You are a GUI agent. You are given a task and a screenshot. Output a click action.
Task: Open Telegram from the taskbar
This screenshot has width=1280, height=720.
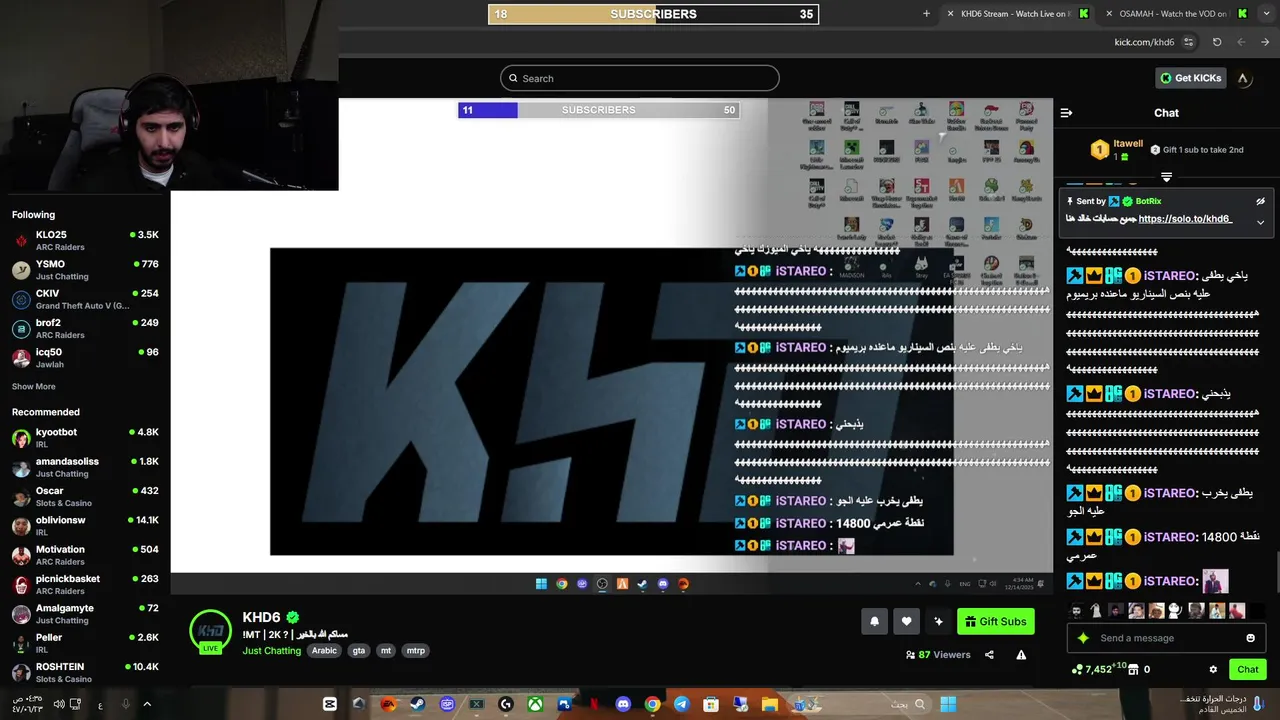pos(681,704)
